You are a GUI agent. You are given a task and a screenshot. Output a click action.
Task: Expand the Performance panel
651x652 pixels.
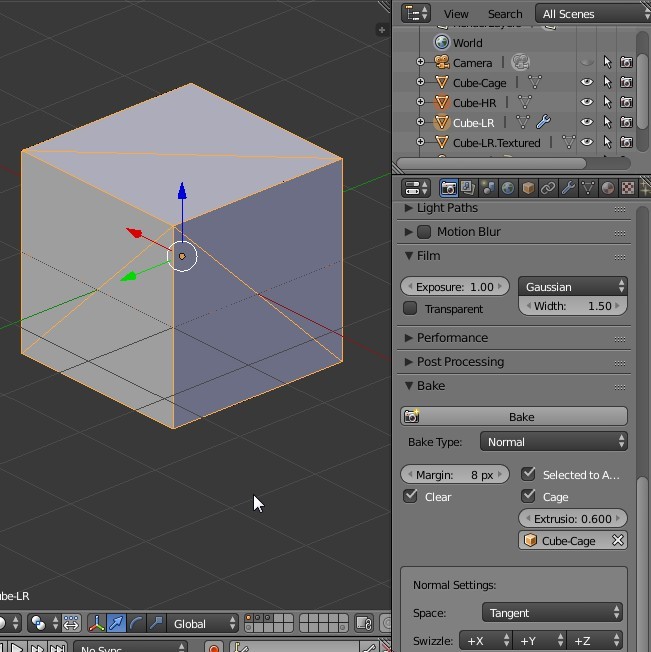451,338
